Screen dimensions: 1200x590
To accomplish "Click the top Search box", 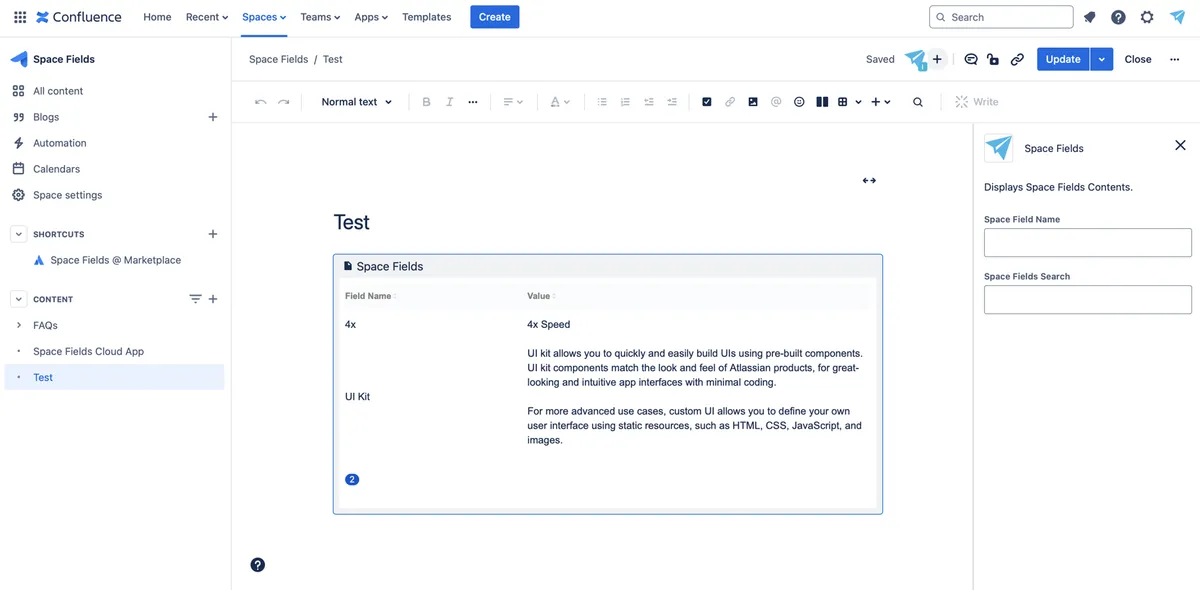I will click(x=1001, y=17).
